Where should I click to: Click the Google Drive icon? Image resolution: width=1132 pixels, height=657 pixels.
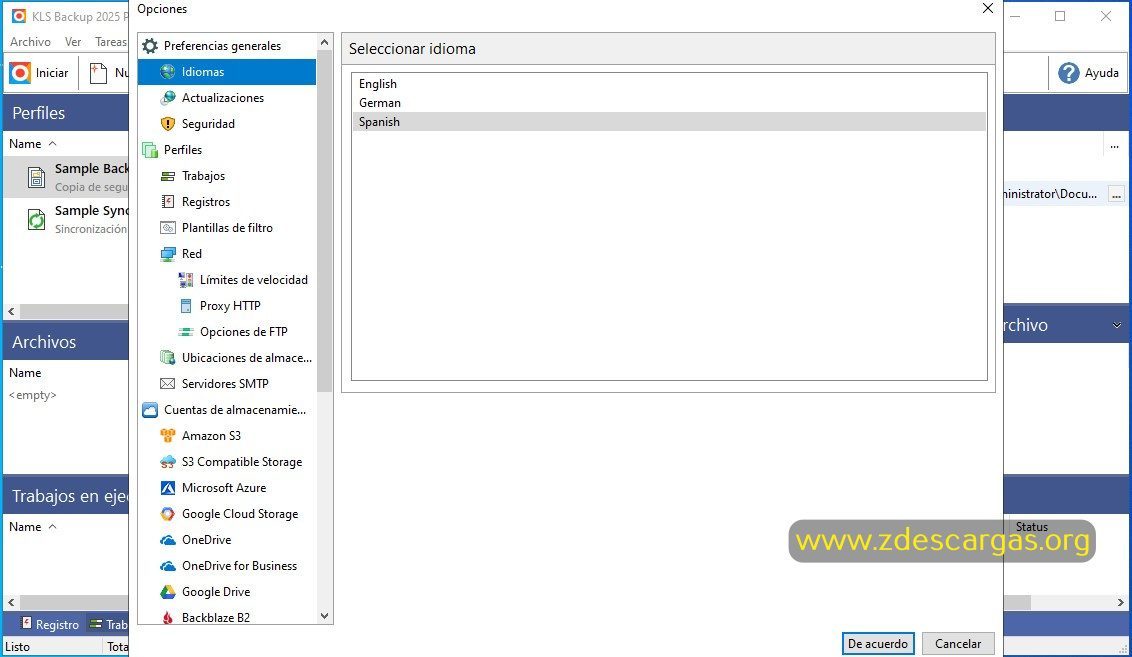167,592
